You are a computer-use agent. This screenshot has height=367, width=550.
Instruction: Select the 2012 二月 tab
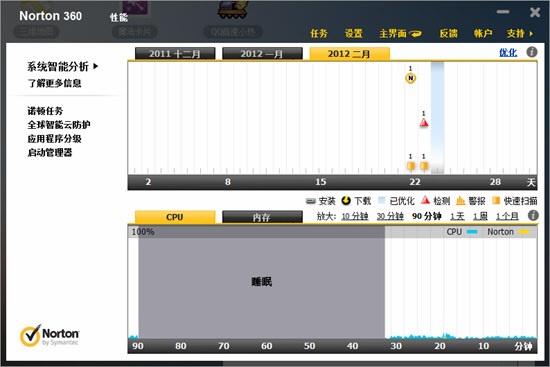pos(349,54)
